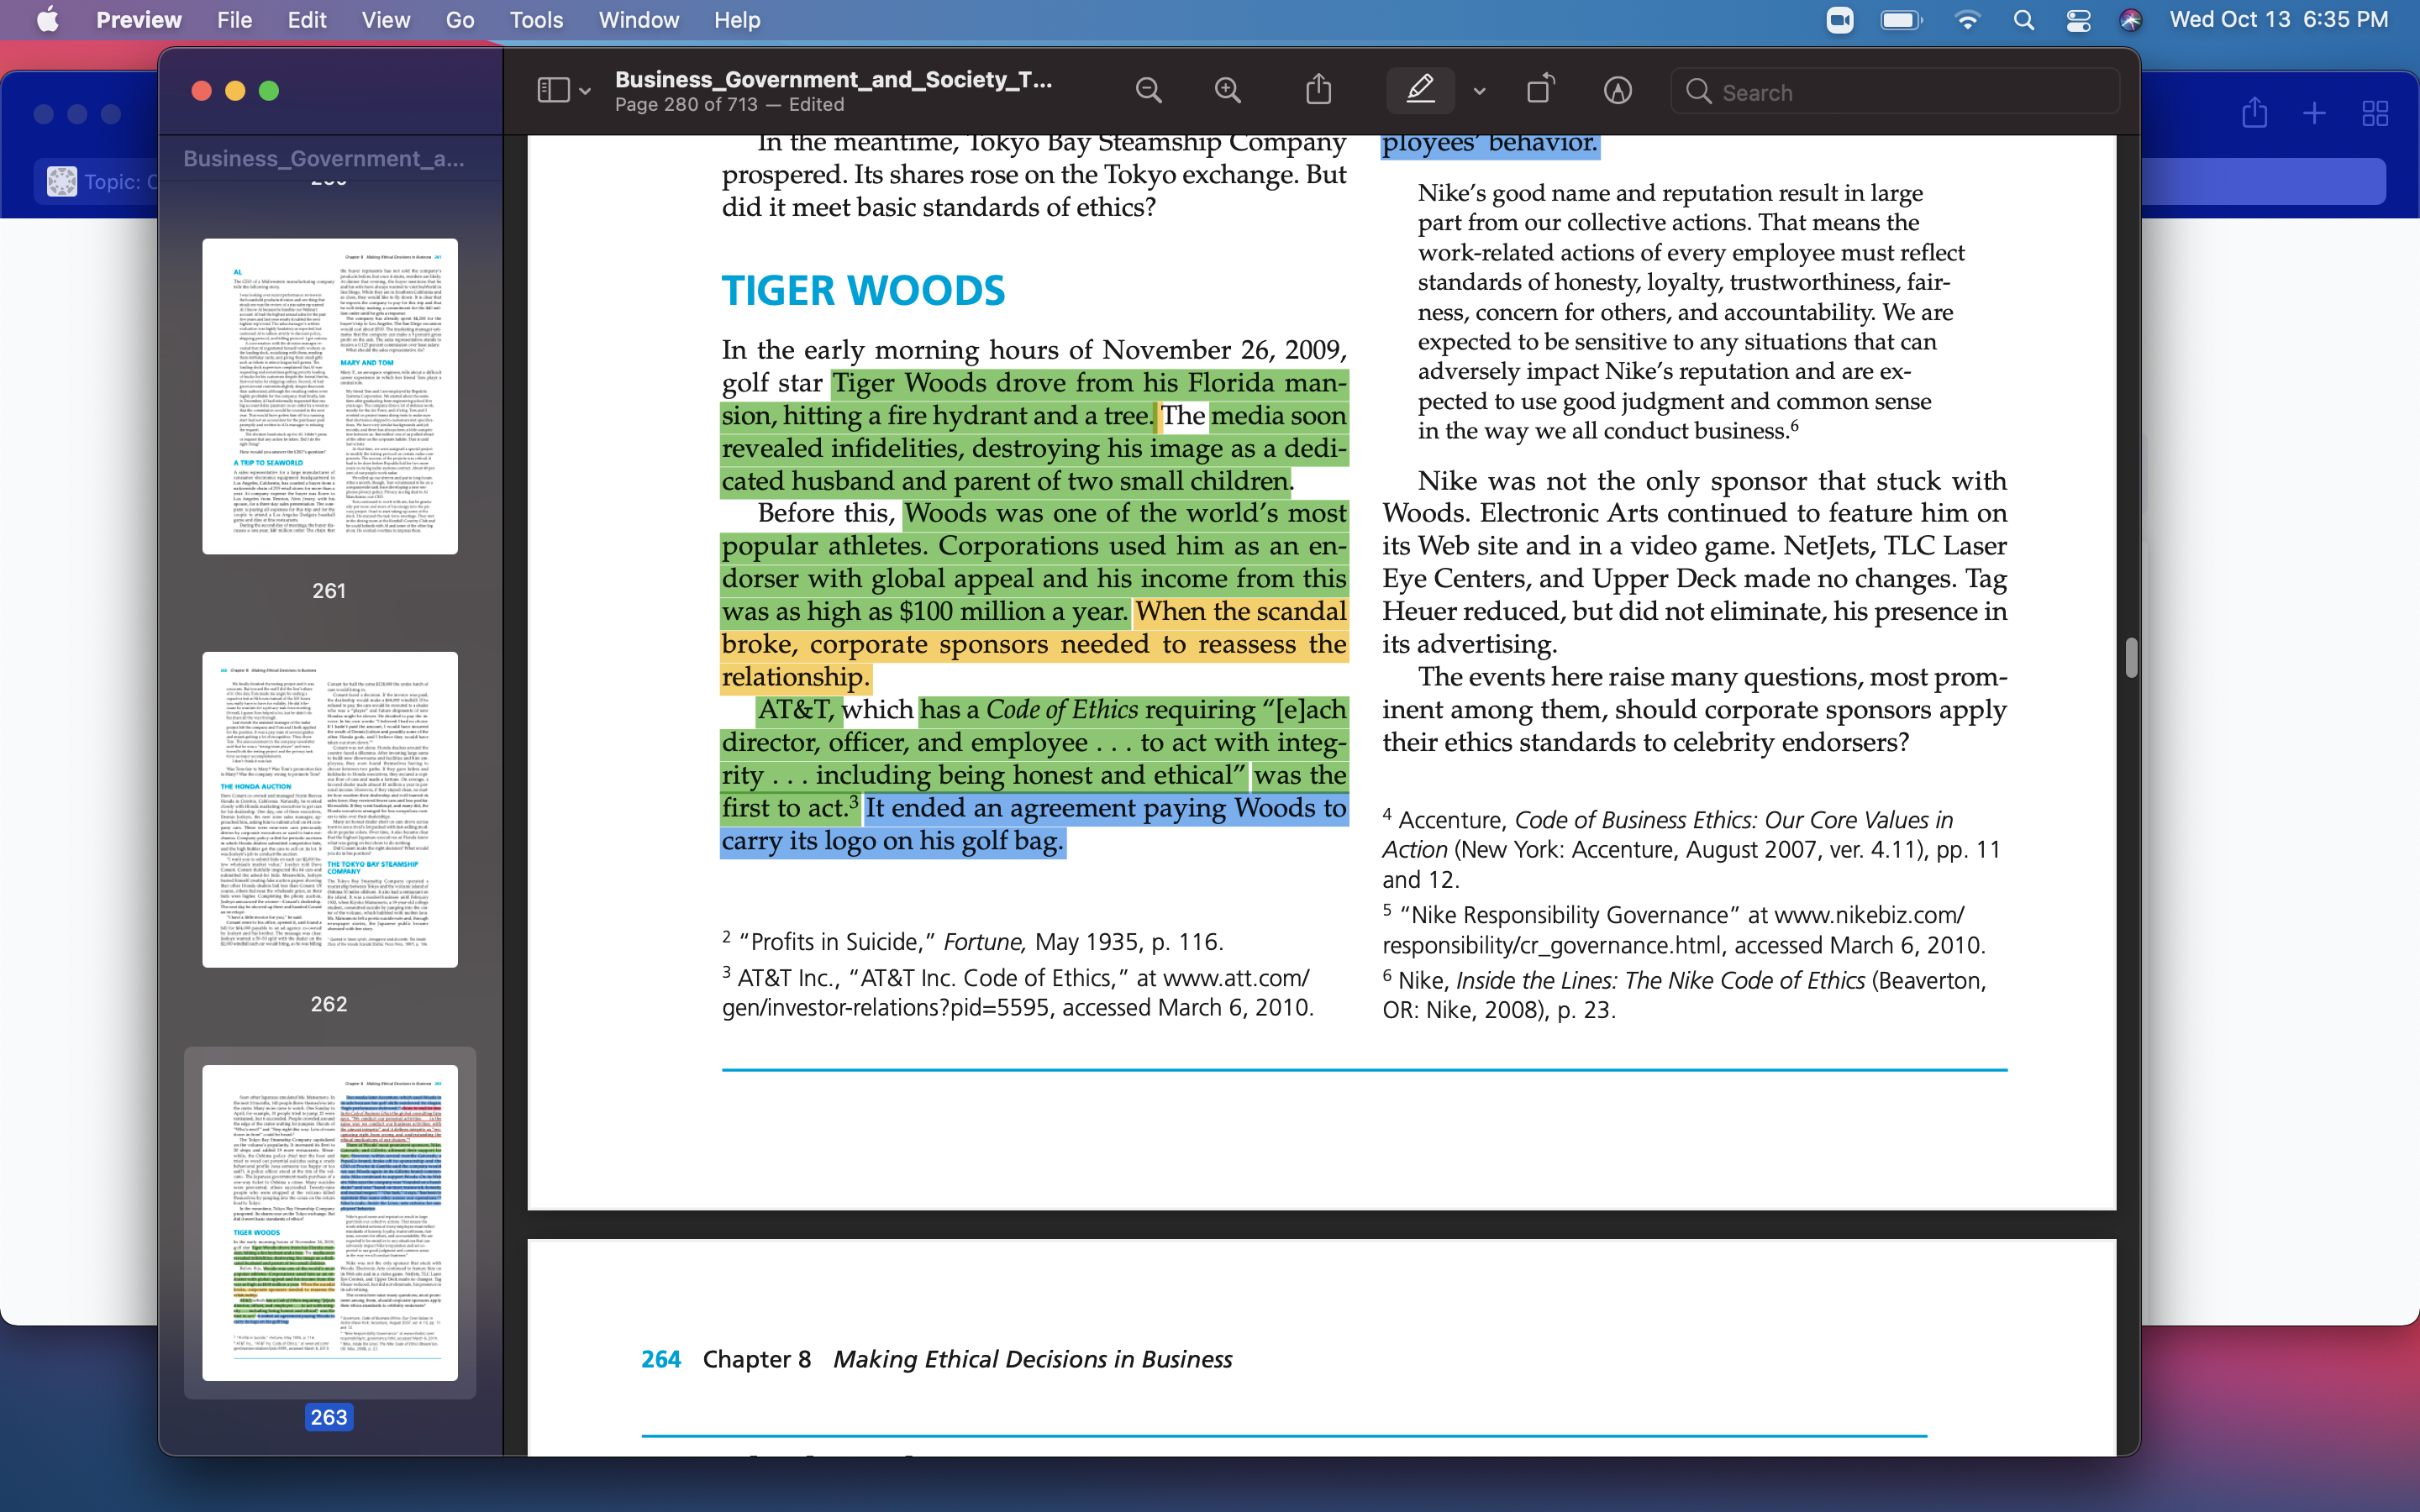
Task: Expand the sidebar view options chevron
Action: click(x=585, y=92)
